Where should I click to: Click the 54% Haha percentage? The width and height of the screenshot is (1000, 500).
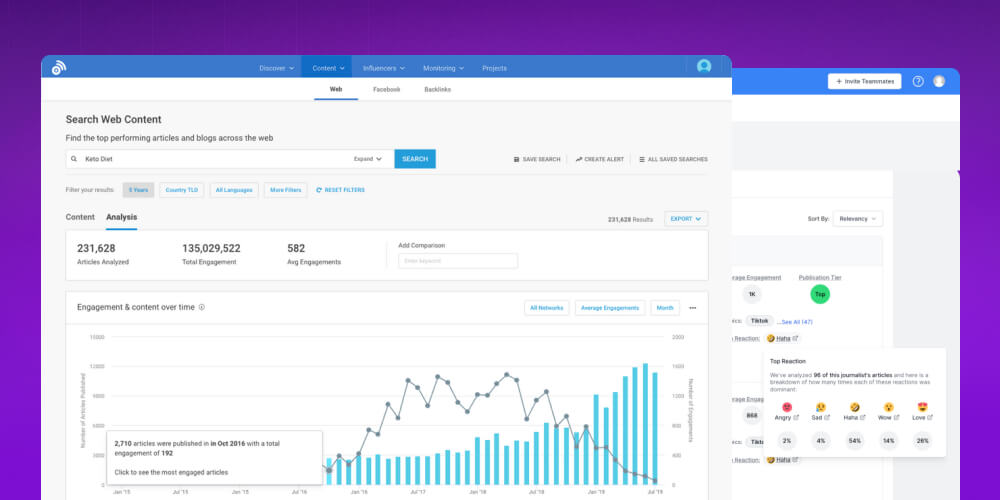pos(855,441)
